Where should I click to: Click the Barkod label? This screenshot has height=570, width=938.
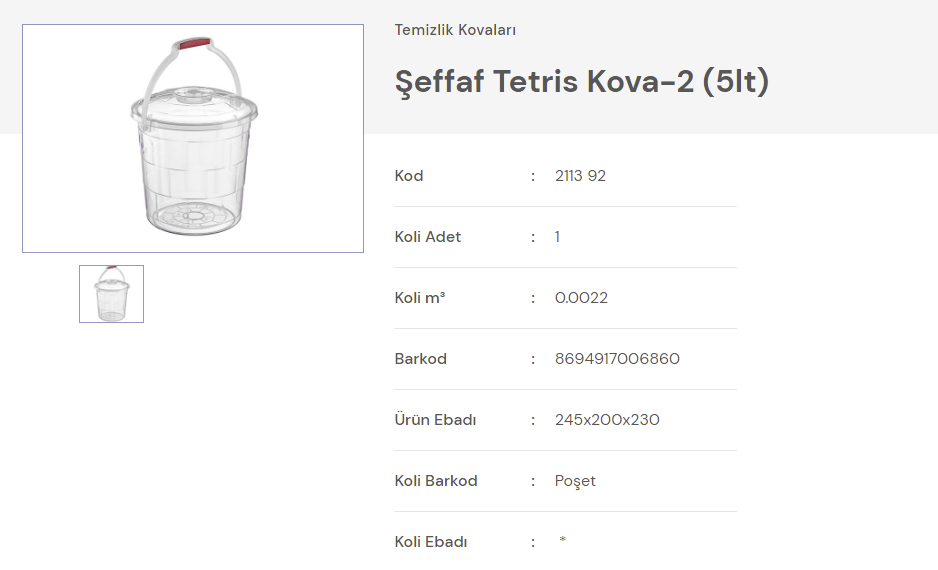click(421, 359)
